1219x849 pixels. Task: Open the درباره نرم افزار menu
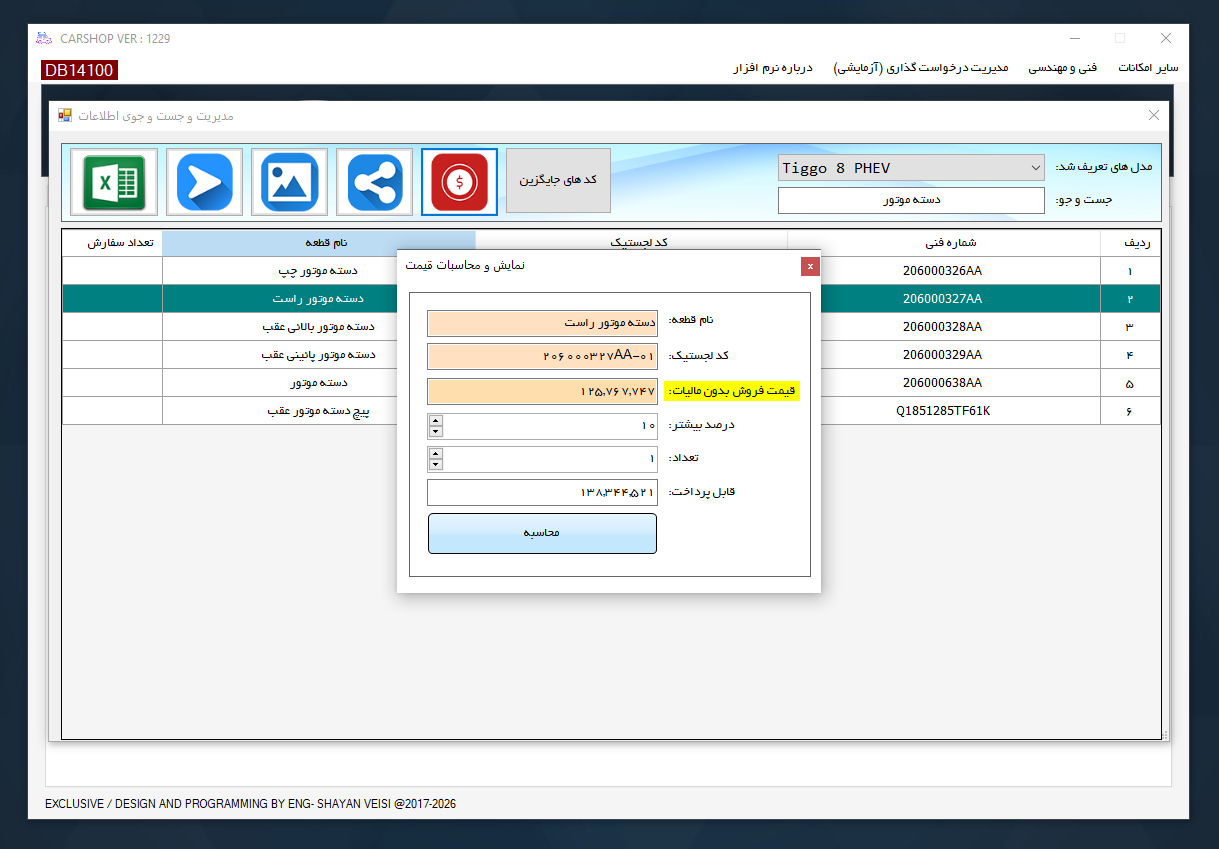click(x=773, y=68)
